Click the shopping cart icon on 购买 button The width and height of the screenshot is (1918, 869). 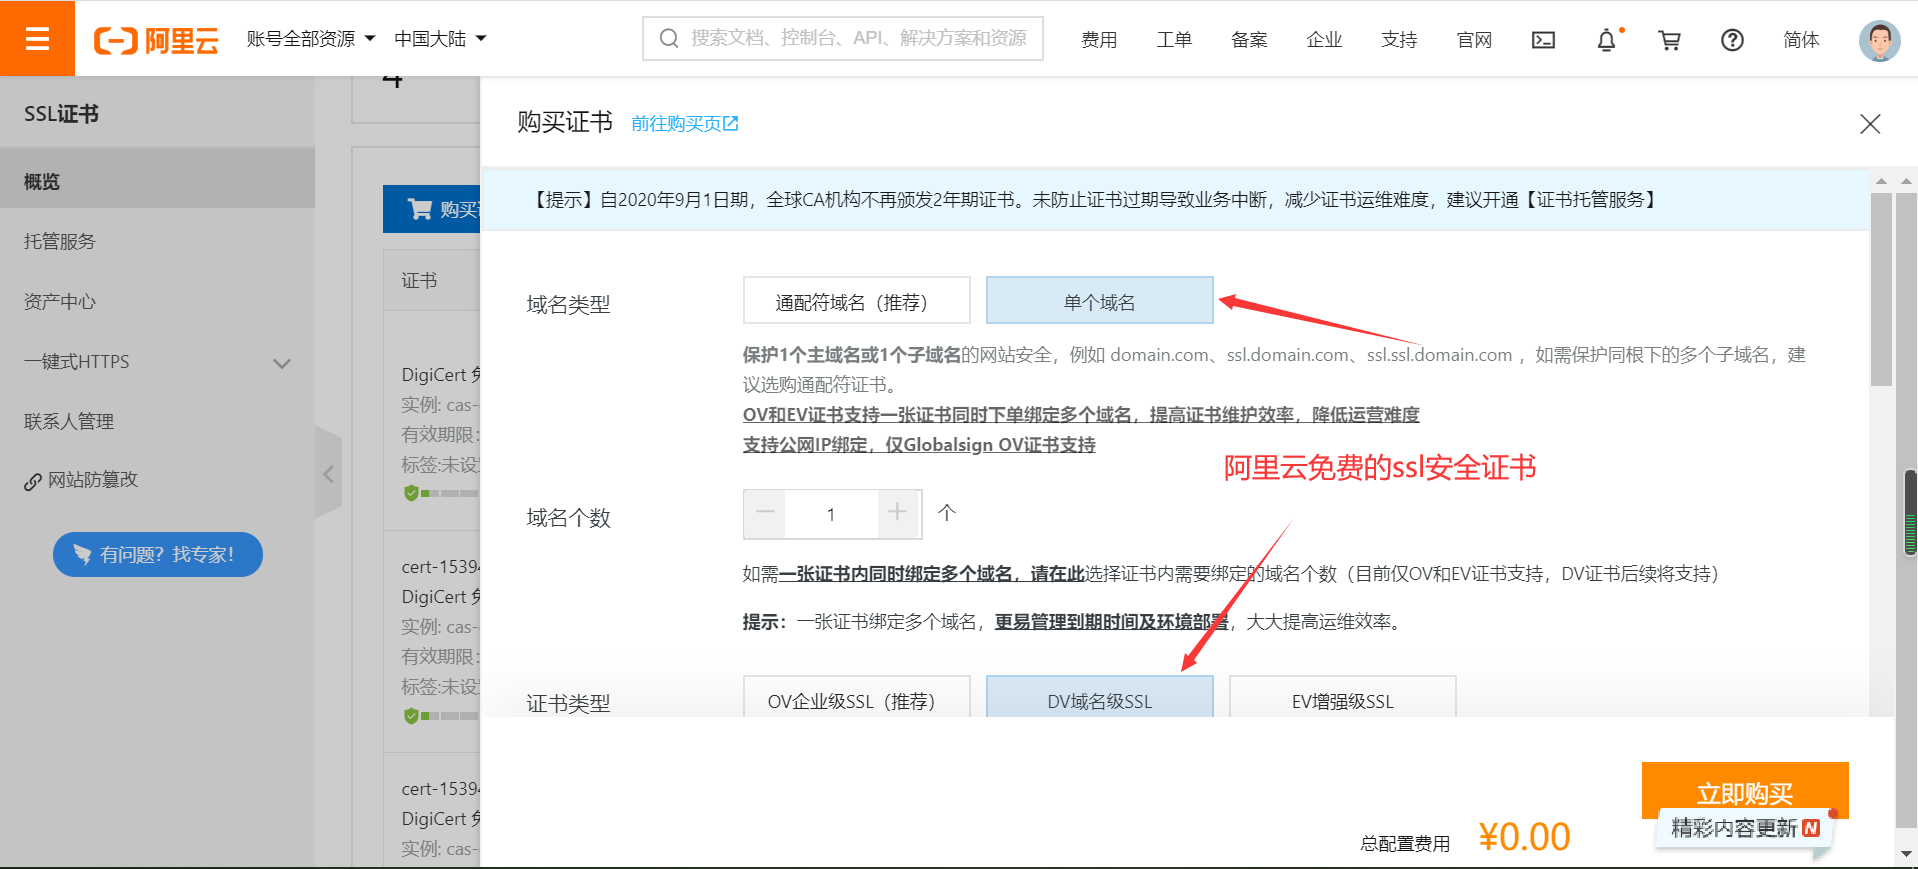click(419, 209)
